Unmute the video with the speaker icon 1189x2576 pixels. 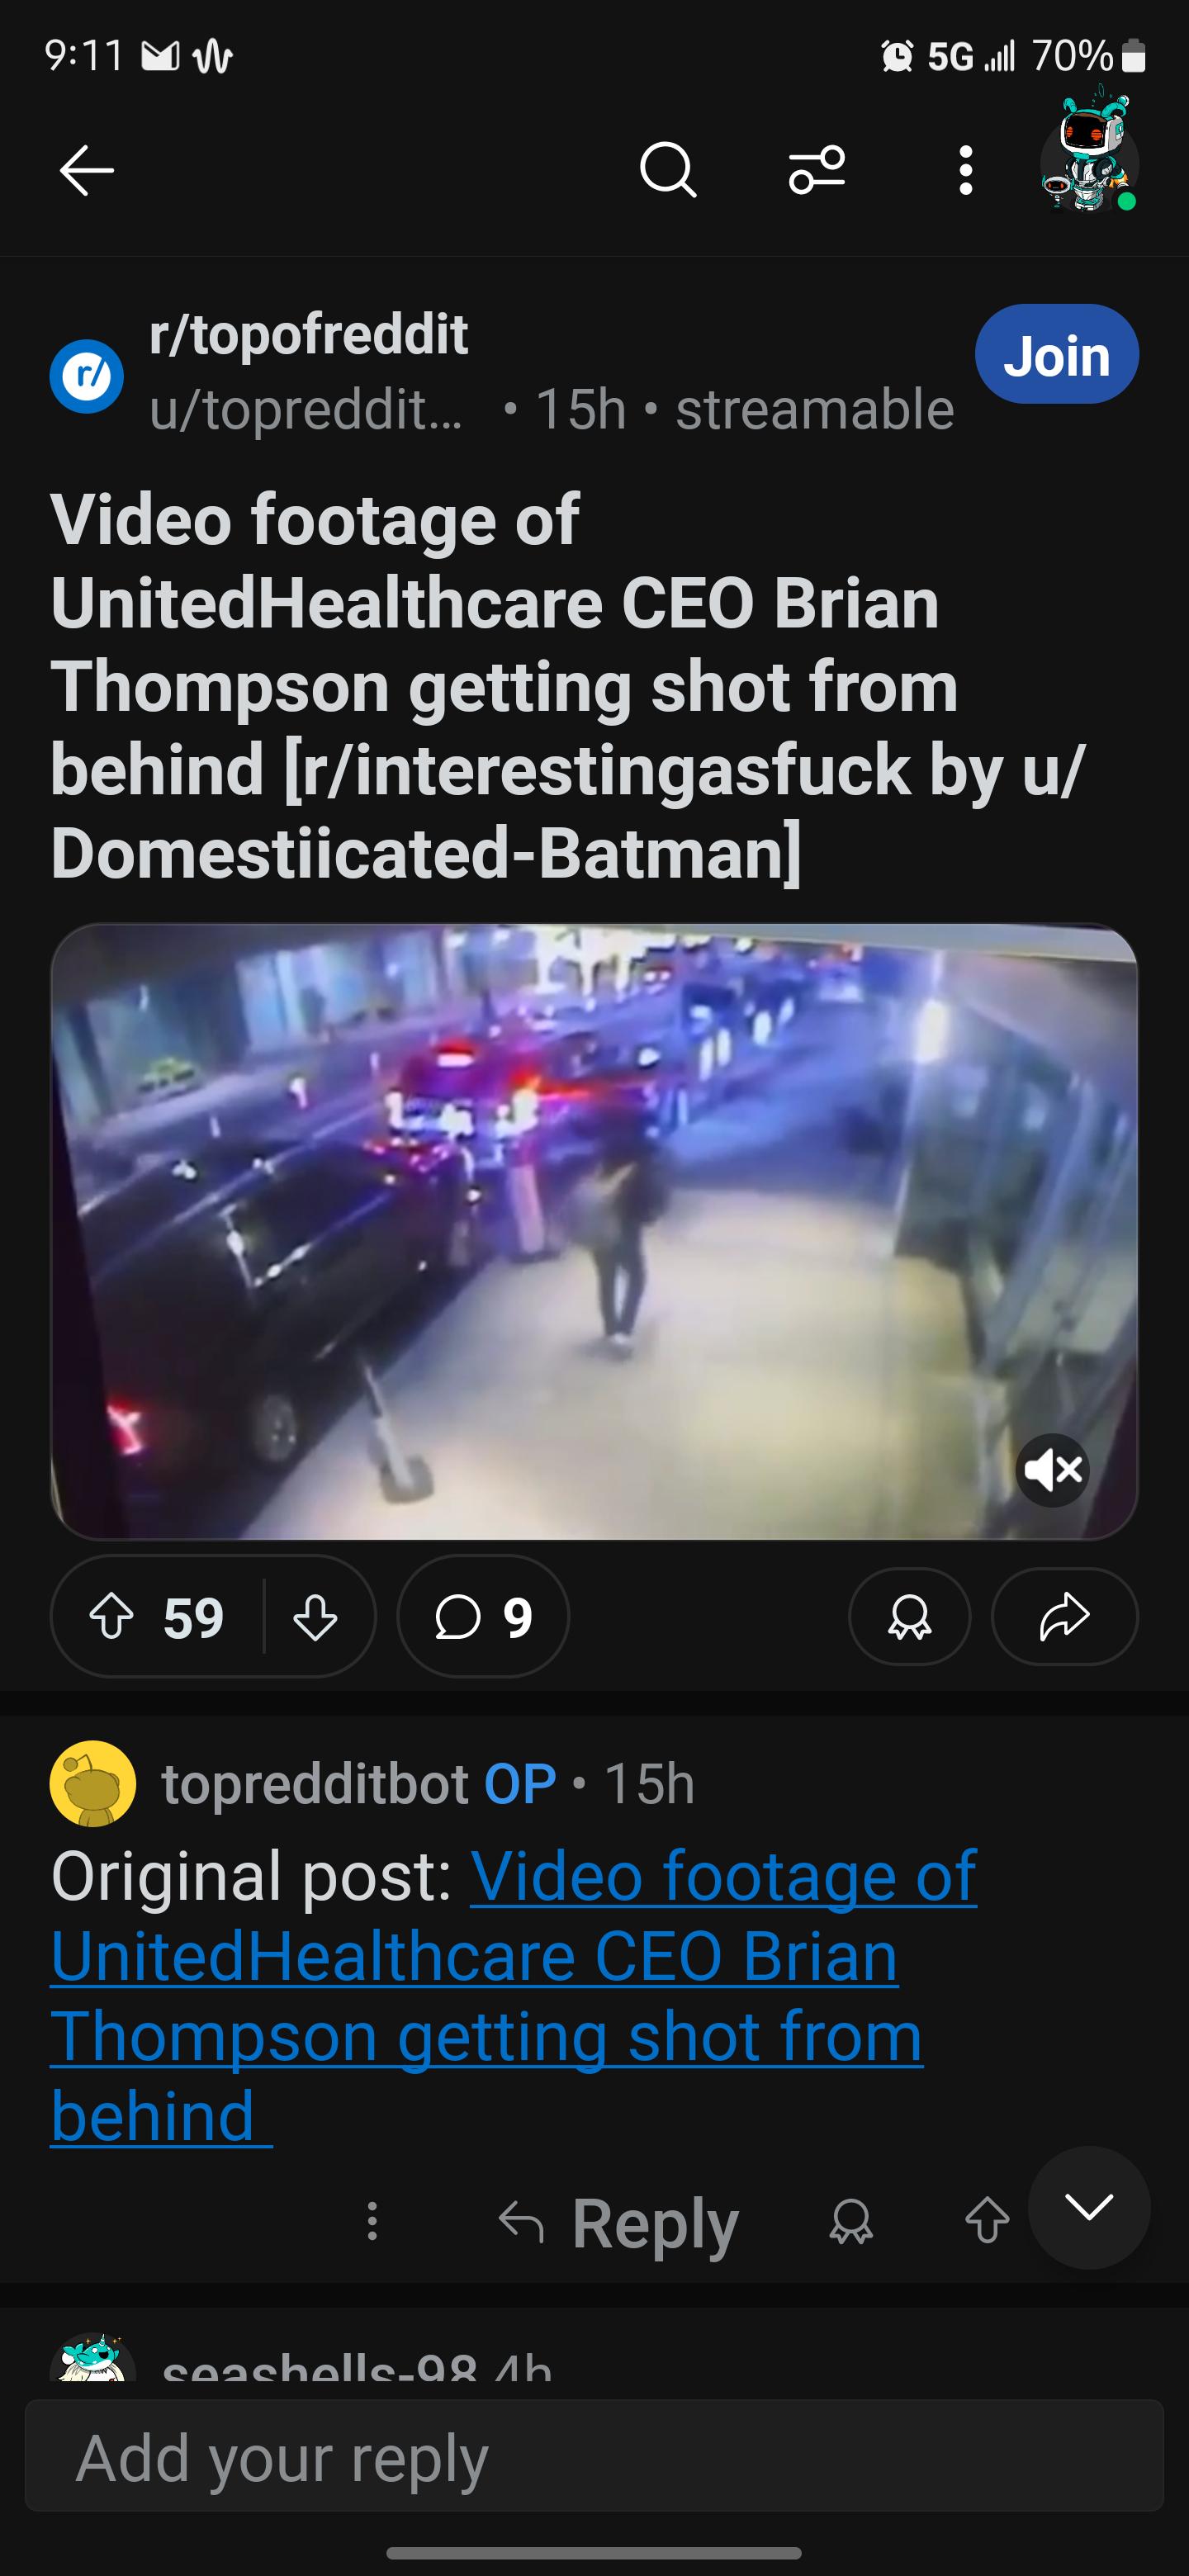[x=1053, y=1469]
